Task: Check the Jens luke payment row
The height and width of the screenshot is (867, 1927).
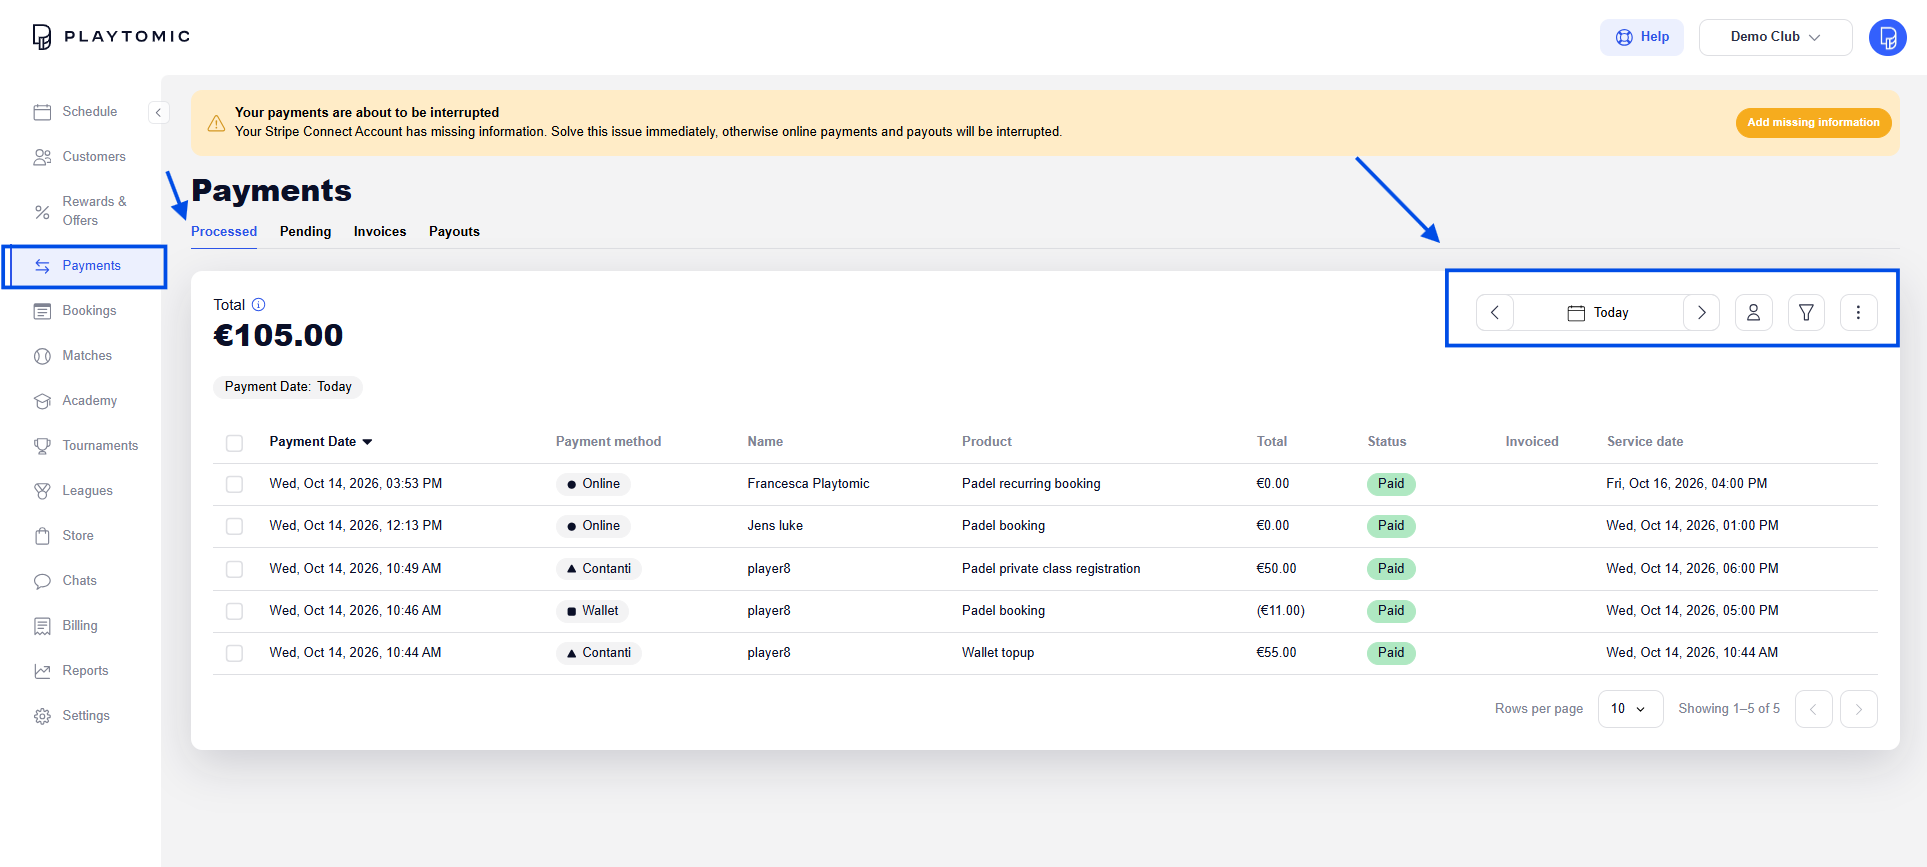Action: [x=234, y=526]
